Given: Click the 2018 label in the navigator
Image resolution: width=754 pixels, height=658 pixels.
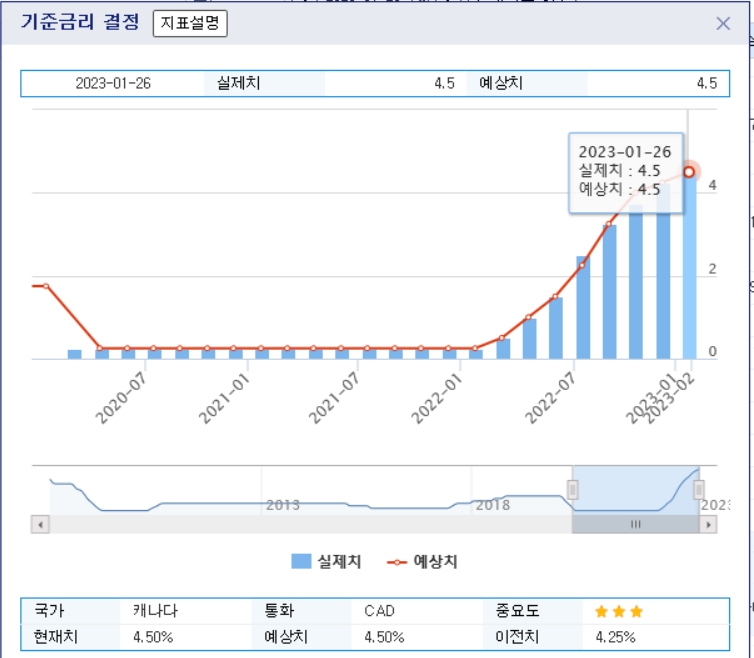Looking at the screenshot, I should [x=493, y=505].
